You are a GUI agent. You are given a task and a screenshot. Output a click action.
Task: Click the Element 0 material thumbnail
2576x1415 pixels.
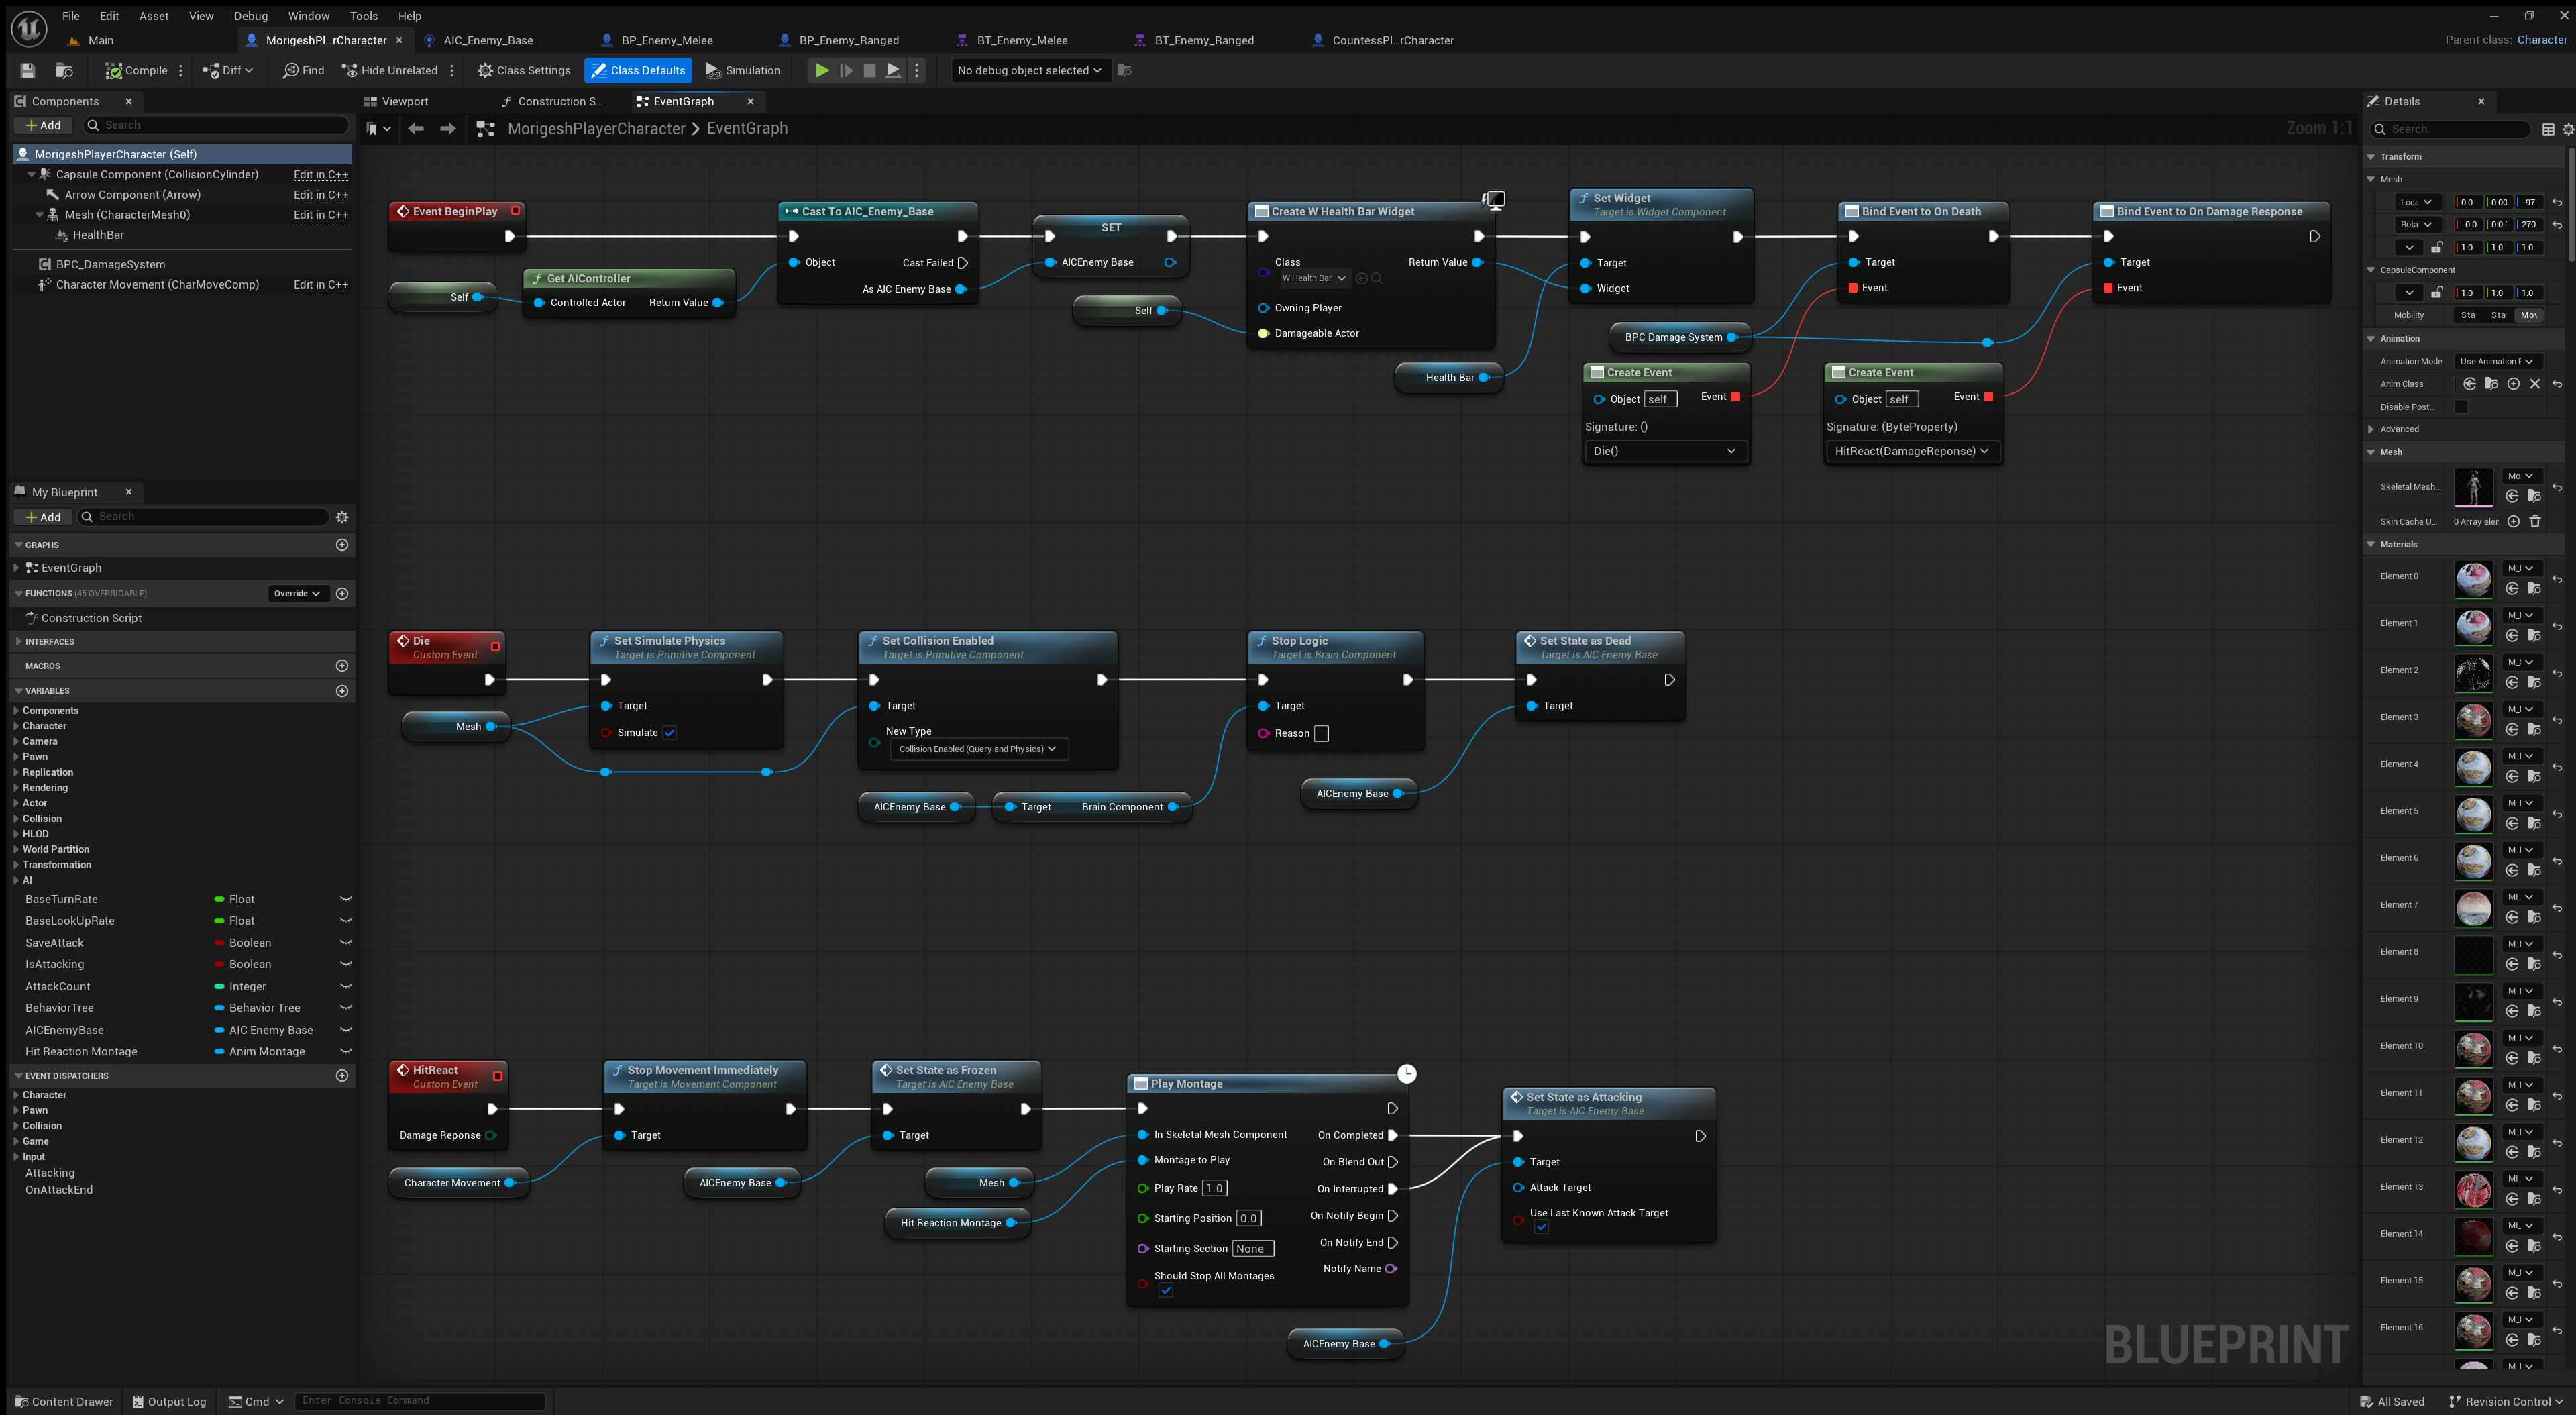[x=2473, y=580]
